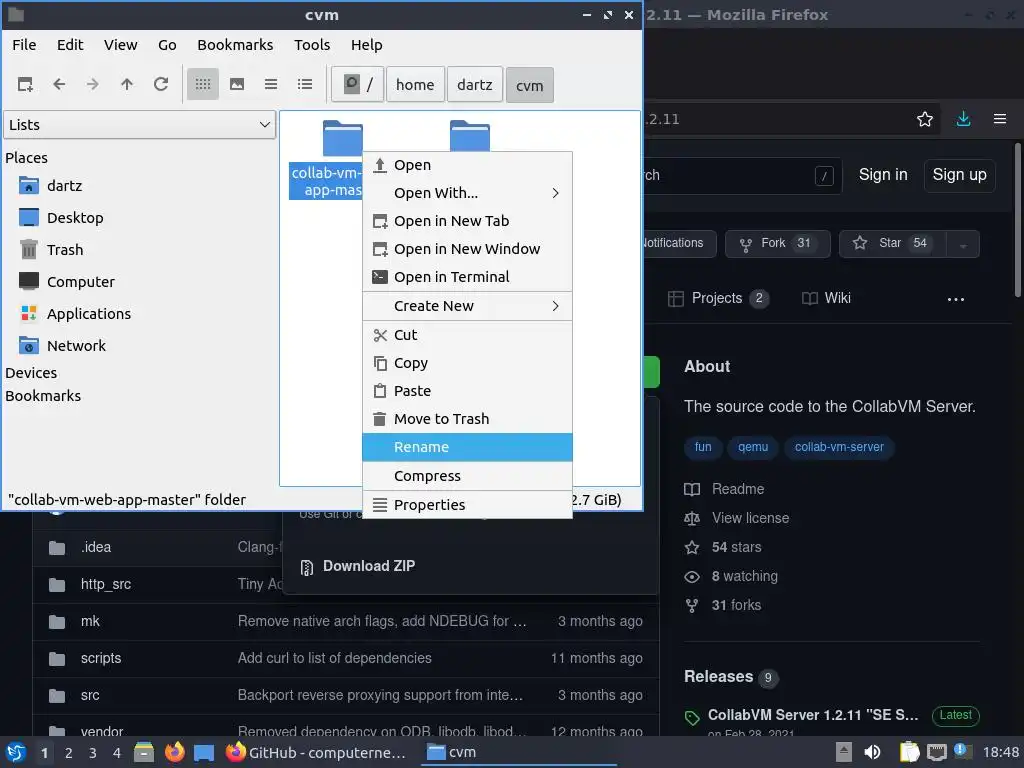Open Properties from context menu
1024x768 pixels.
[467, 505]
